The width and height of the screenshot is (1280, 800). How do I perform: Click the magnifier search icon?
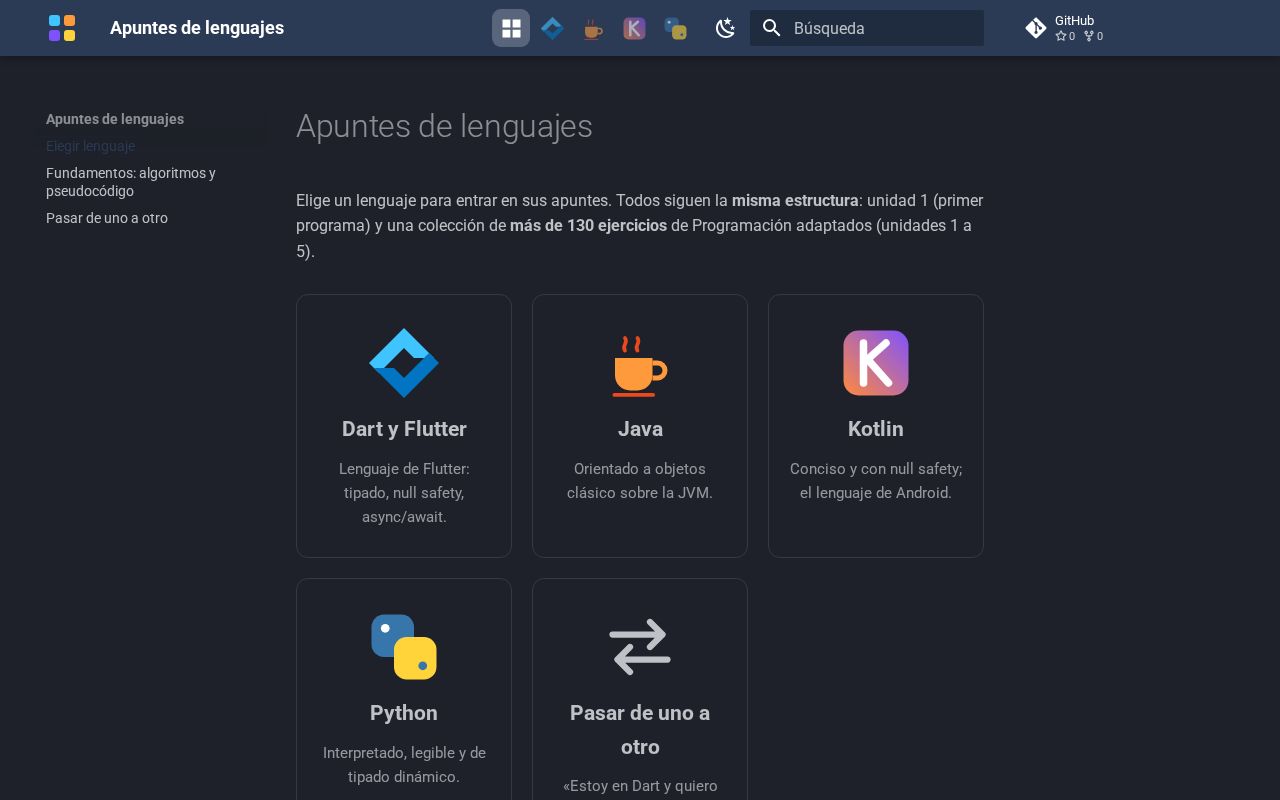tap(771, 28)
